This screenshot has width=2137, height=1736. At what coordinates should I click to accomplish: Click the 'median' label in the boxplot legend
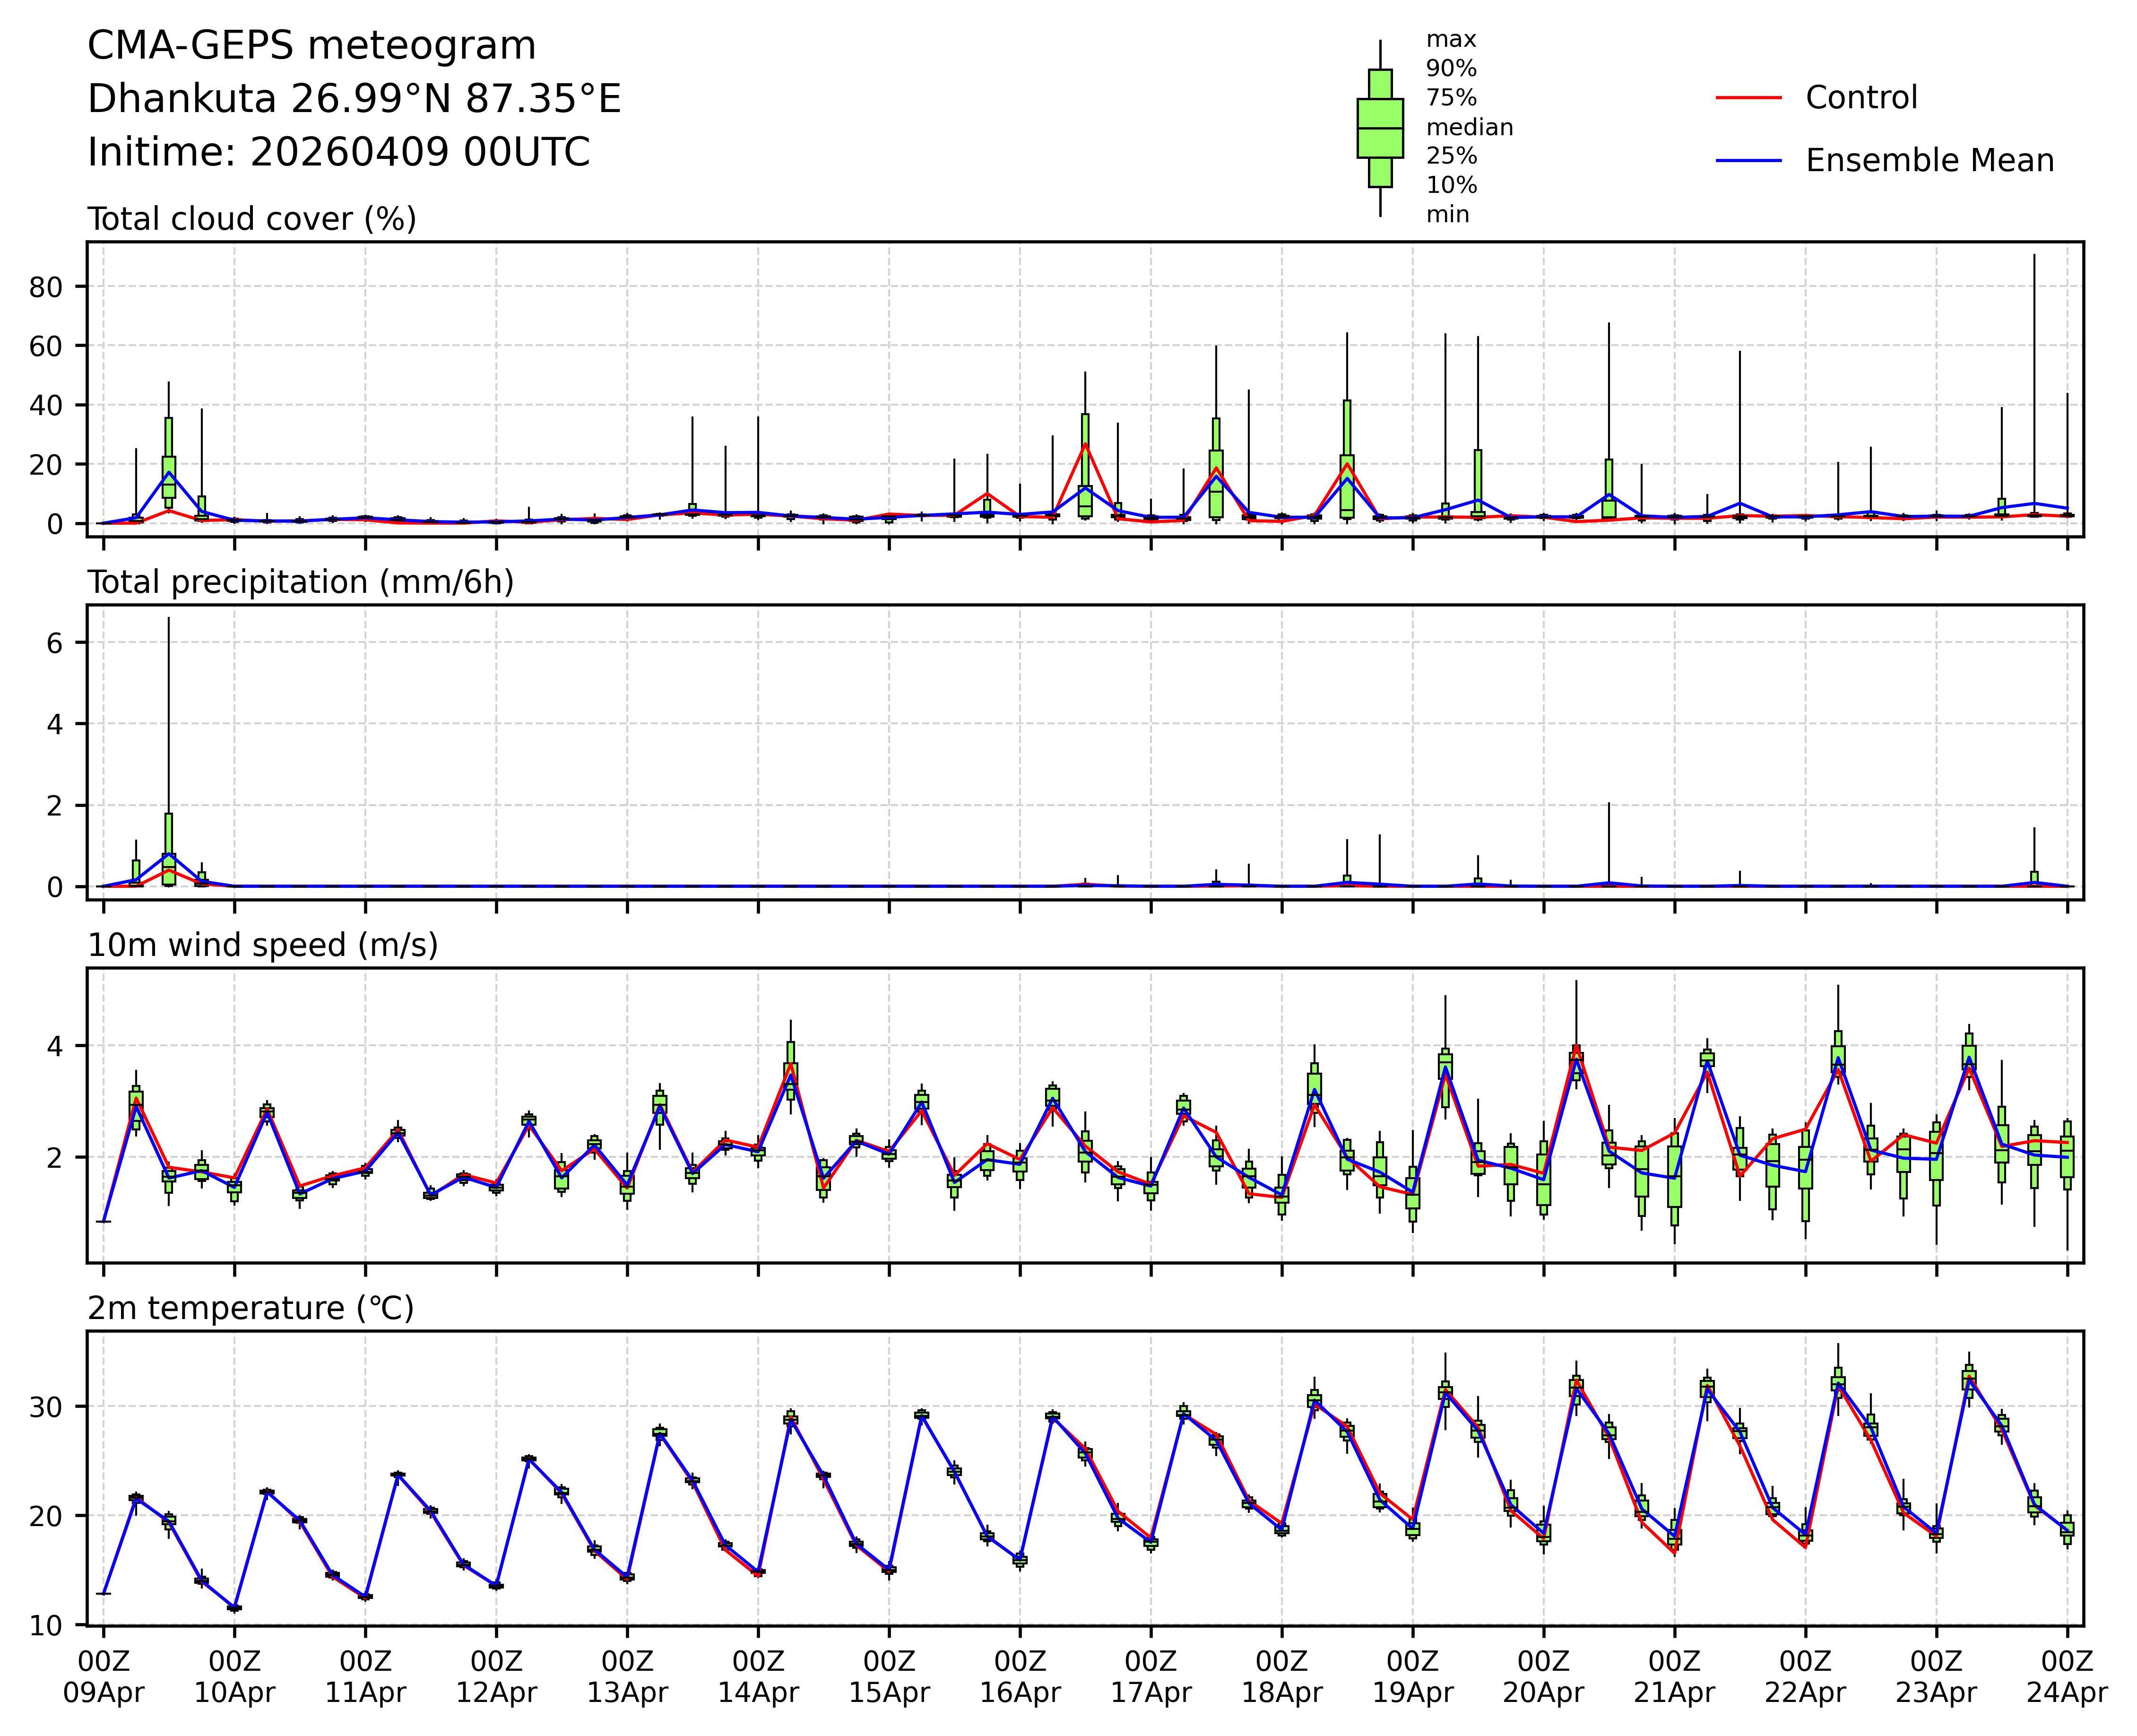[x=1469, y=127]
